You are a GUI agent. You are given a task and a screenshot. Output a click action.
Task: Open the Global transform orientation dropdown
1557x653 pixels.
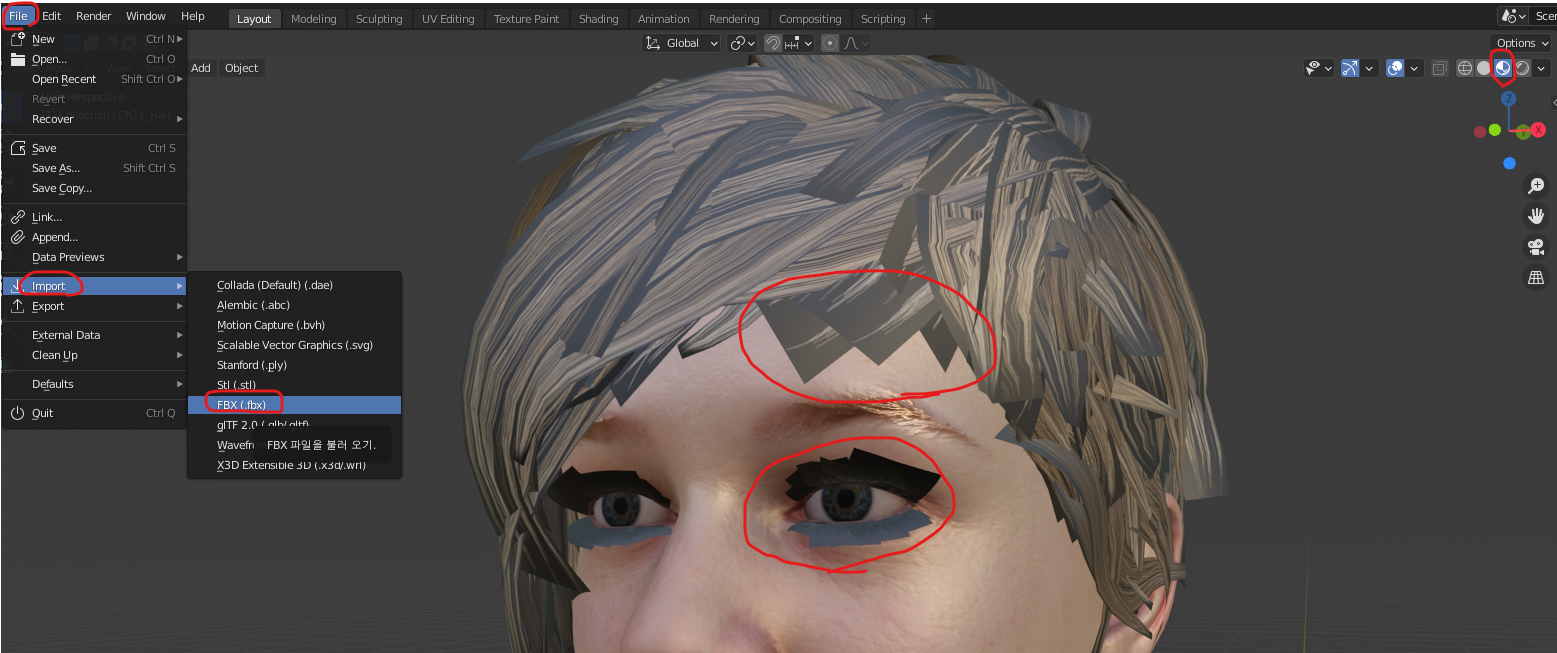[x=682, y=43]
